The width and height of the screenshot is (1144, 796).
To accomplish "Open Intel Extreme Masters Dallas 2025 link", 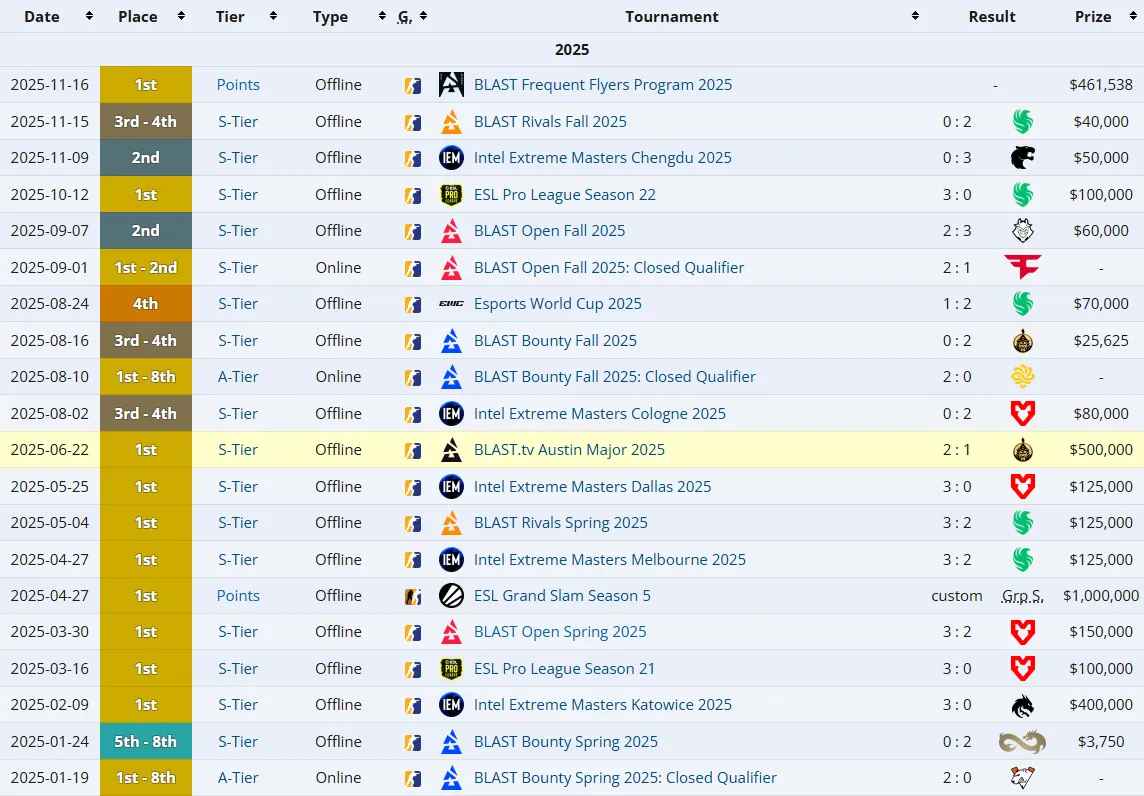I will coord(592,487).
